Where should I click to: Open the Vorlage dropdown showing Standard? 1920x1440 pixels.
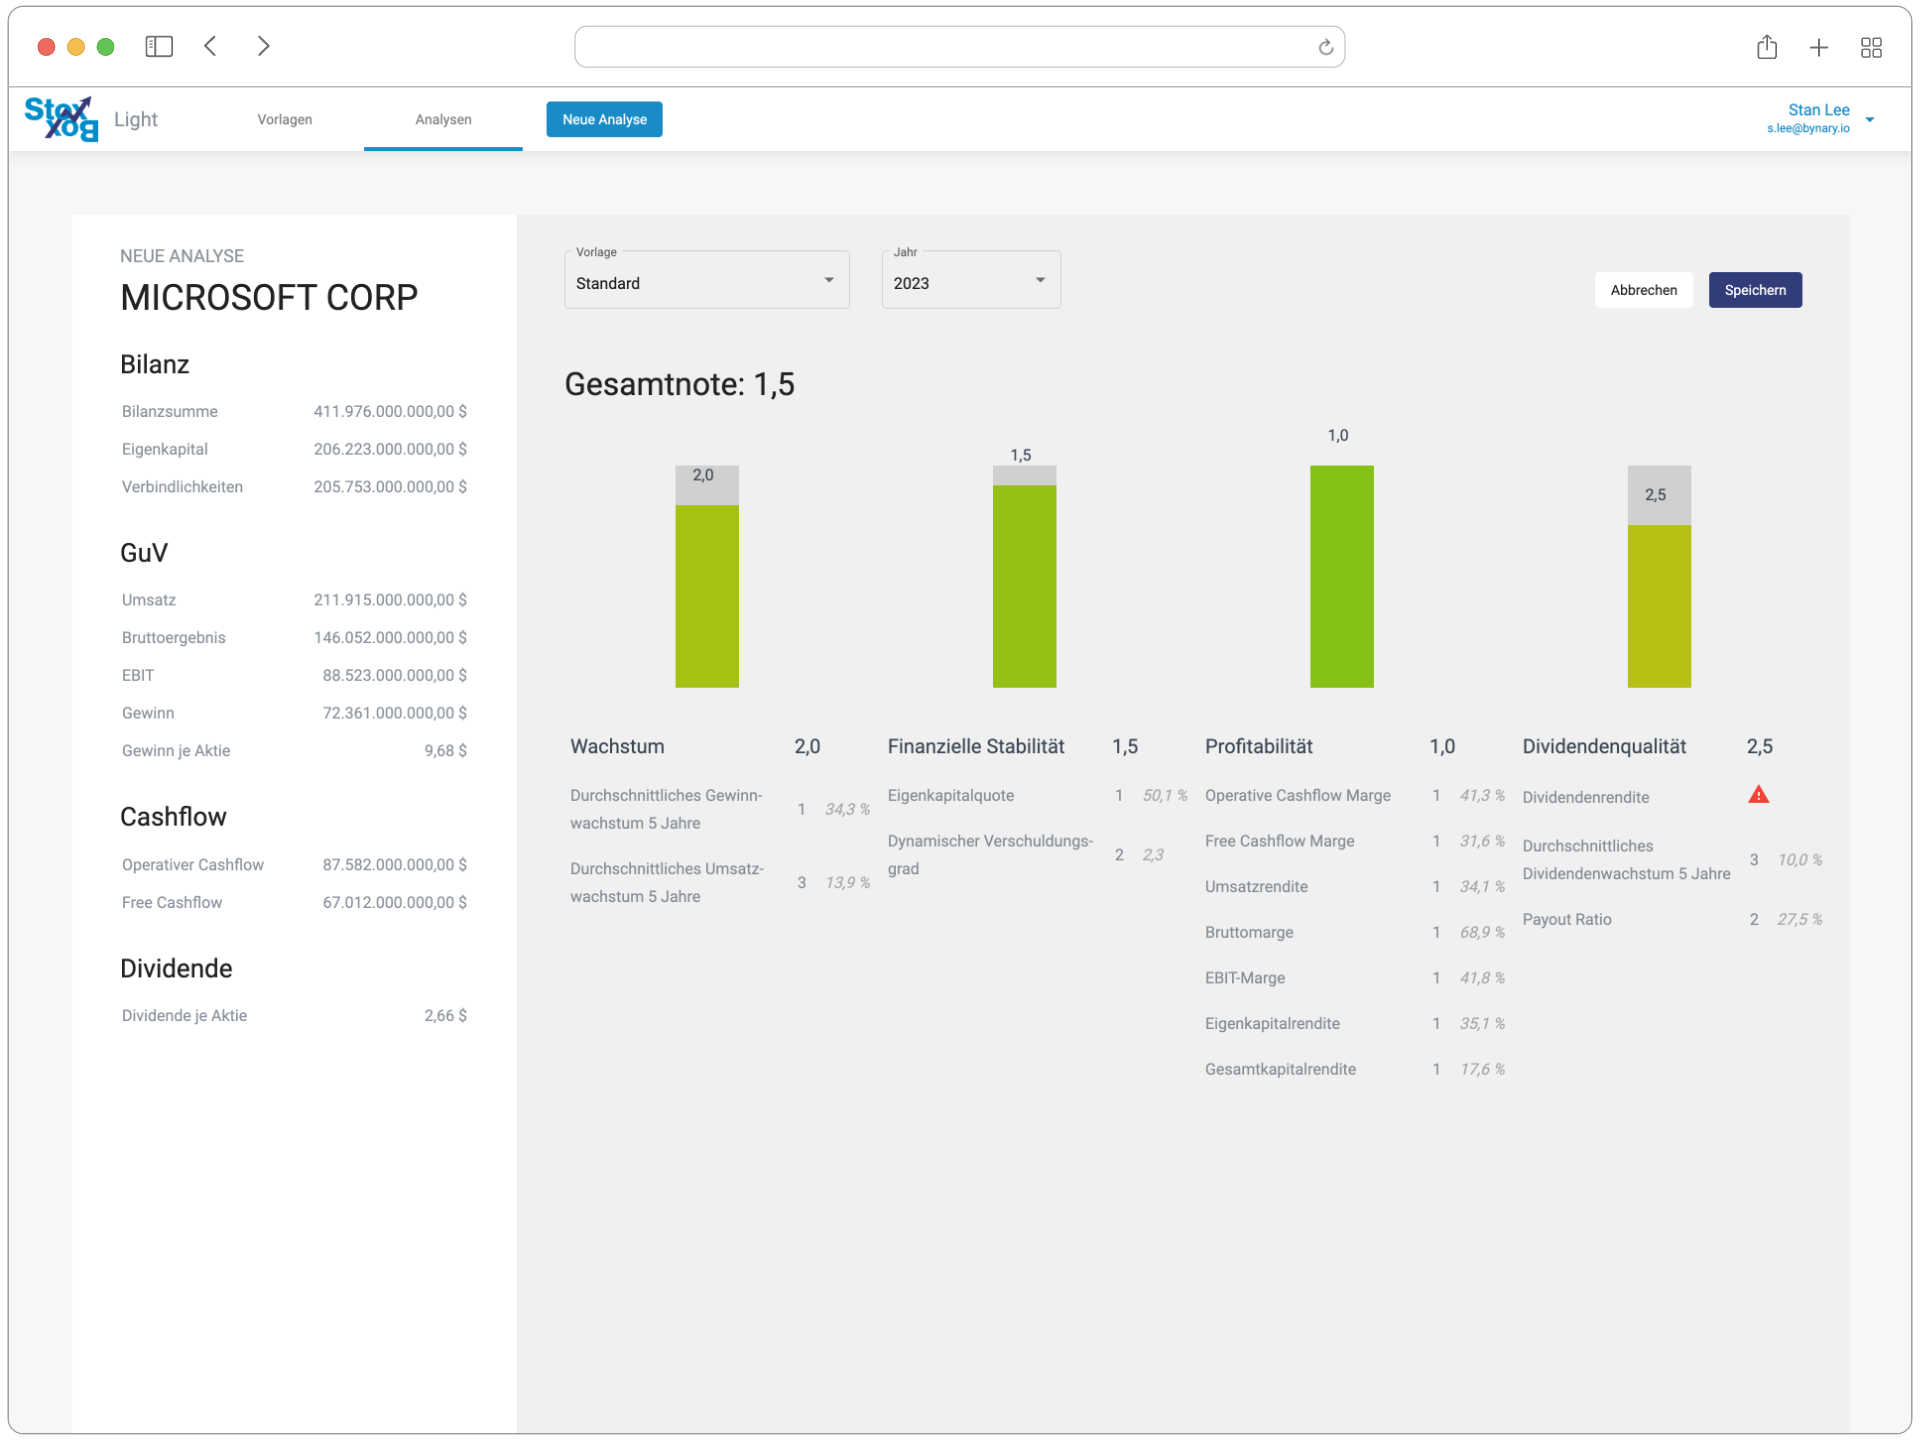coord(707,283)
